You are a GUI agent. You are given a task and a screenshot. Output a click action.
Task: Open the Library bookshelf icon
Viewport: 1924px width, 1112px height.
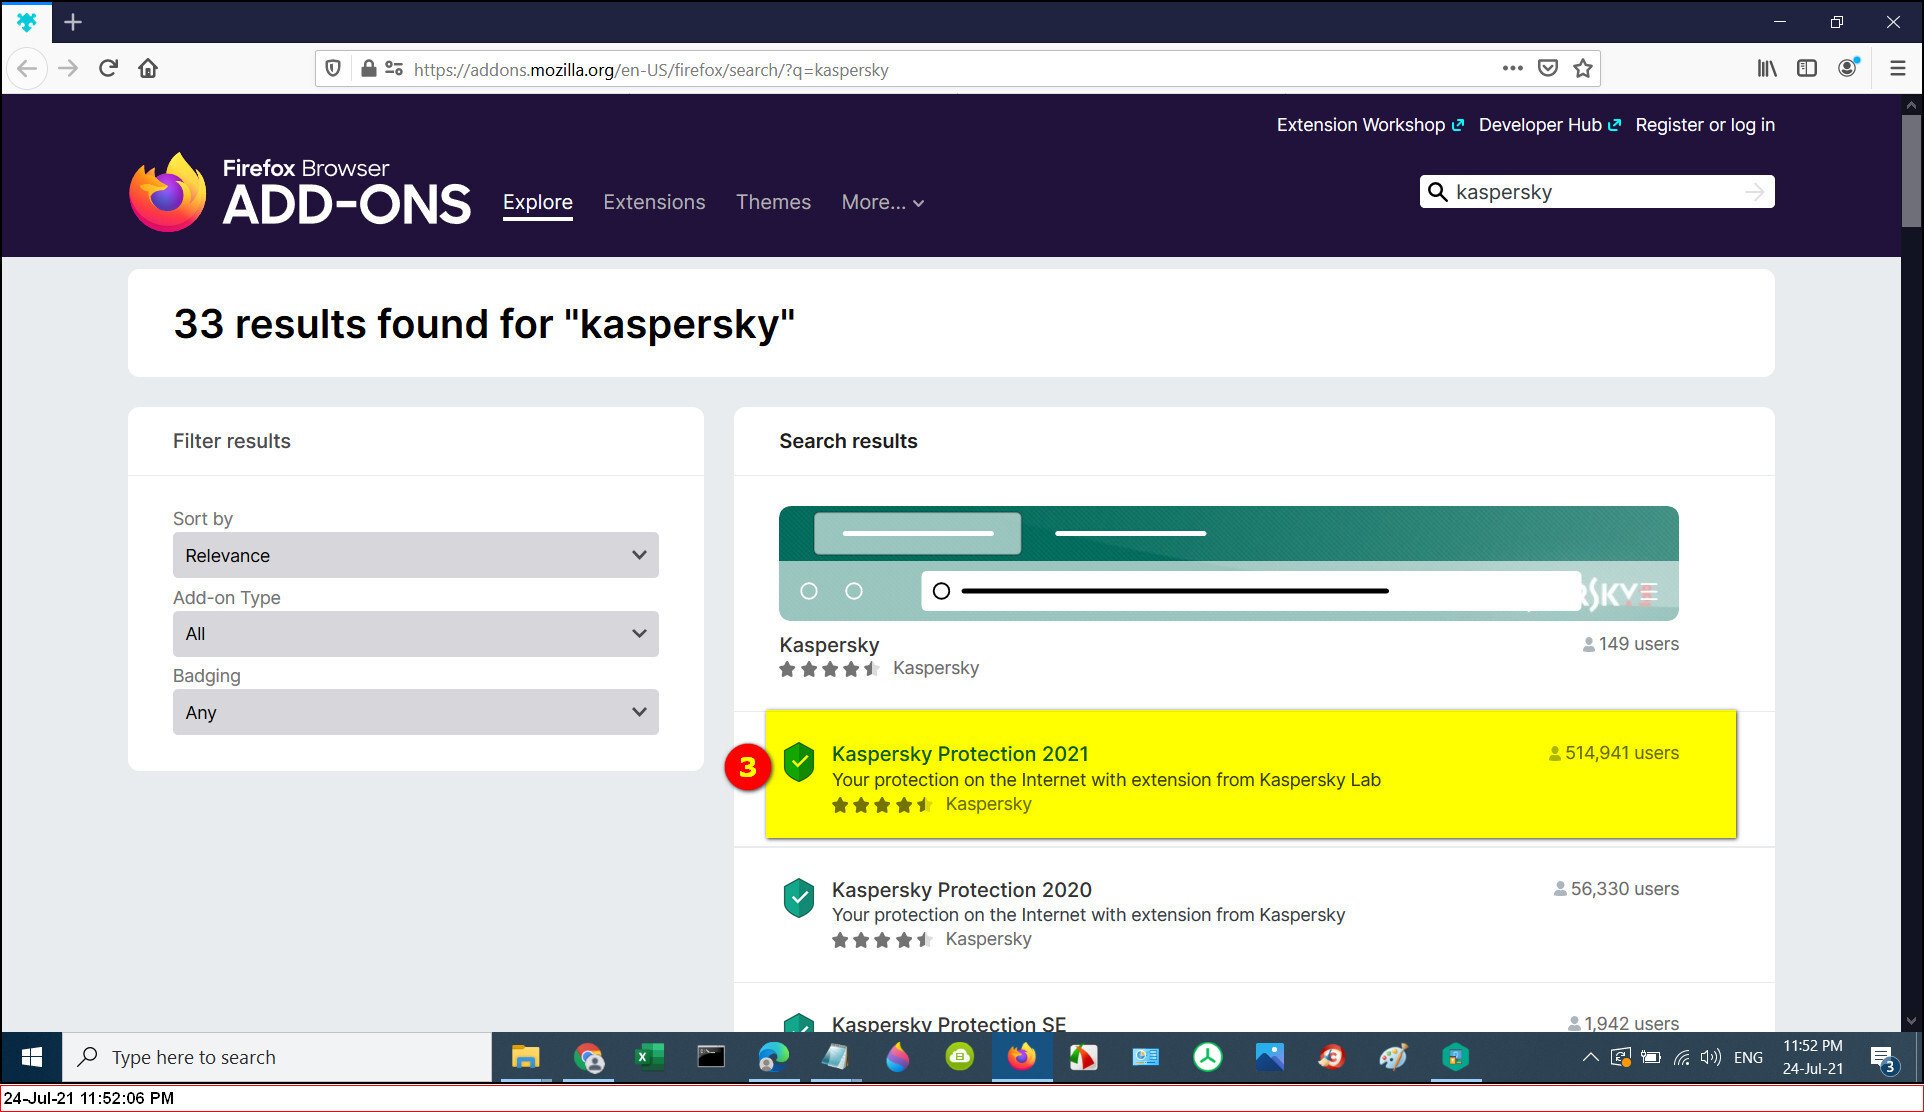point(1767,68)
